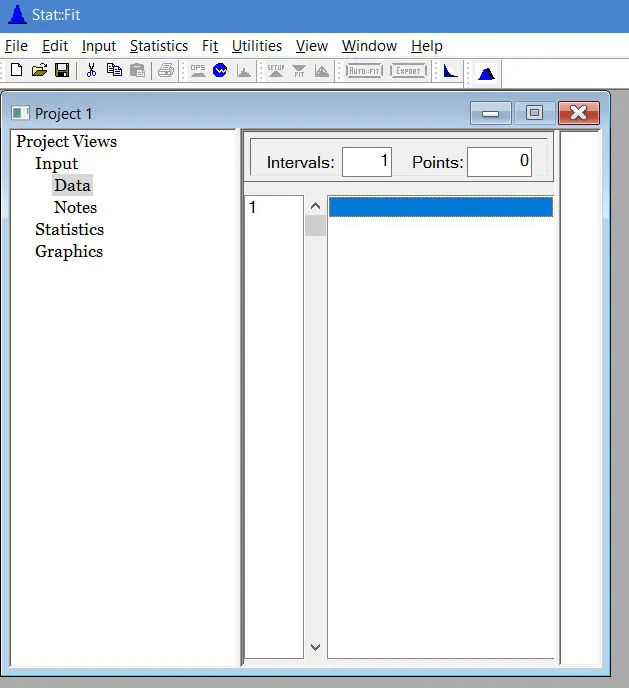Close the Project 1 window
The width and height of the screenshot is (629, 688).
pos(579,113)
